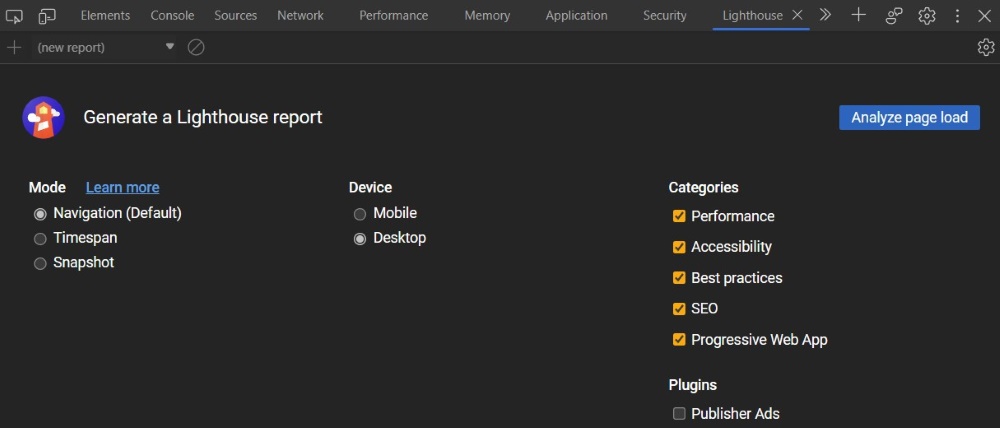The height and width of the screenshot is (428, 1000).
Task: Go to the Memory tab
Action: click(x=487, y=16)
